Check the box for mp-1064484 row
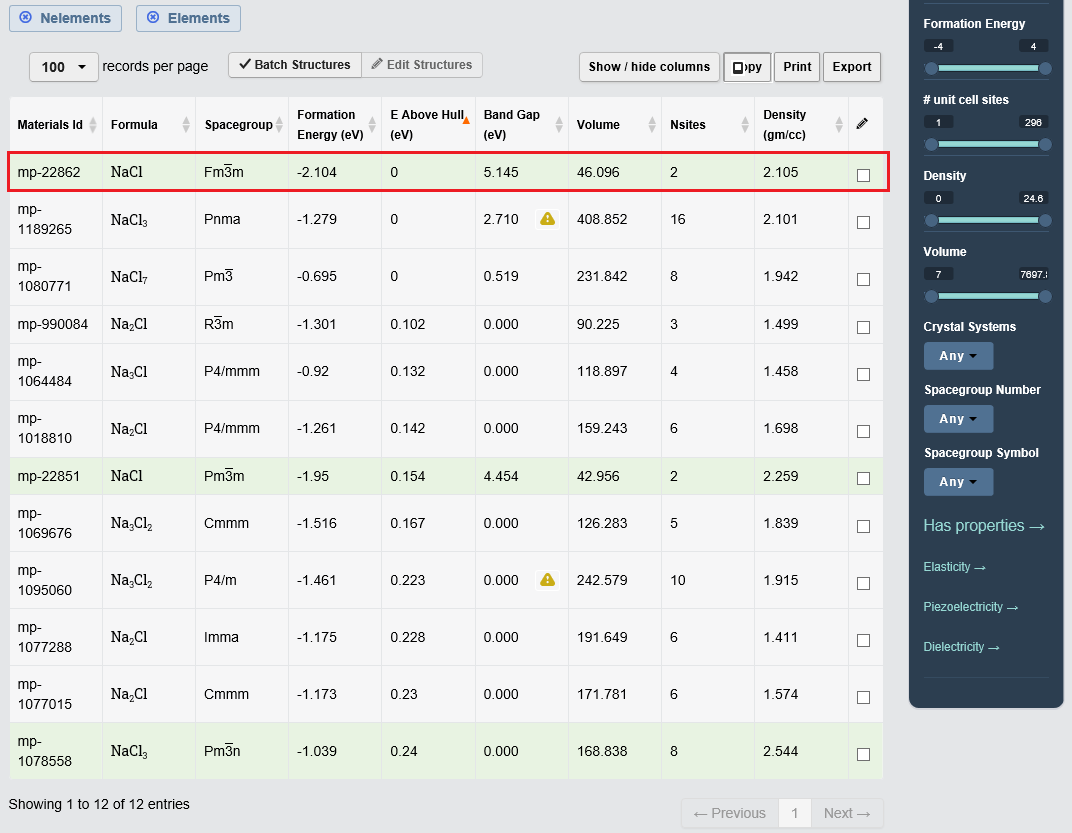The width and height of the screenshot is (1072, 833). (863, 374)
